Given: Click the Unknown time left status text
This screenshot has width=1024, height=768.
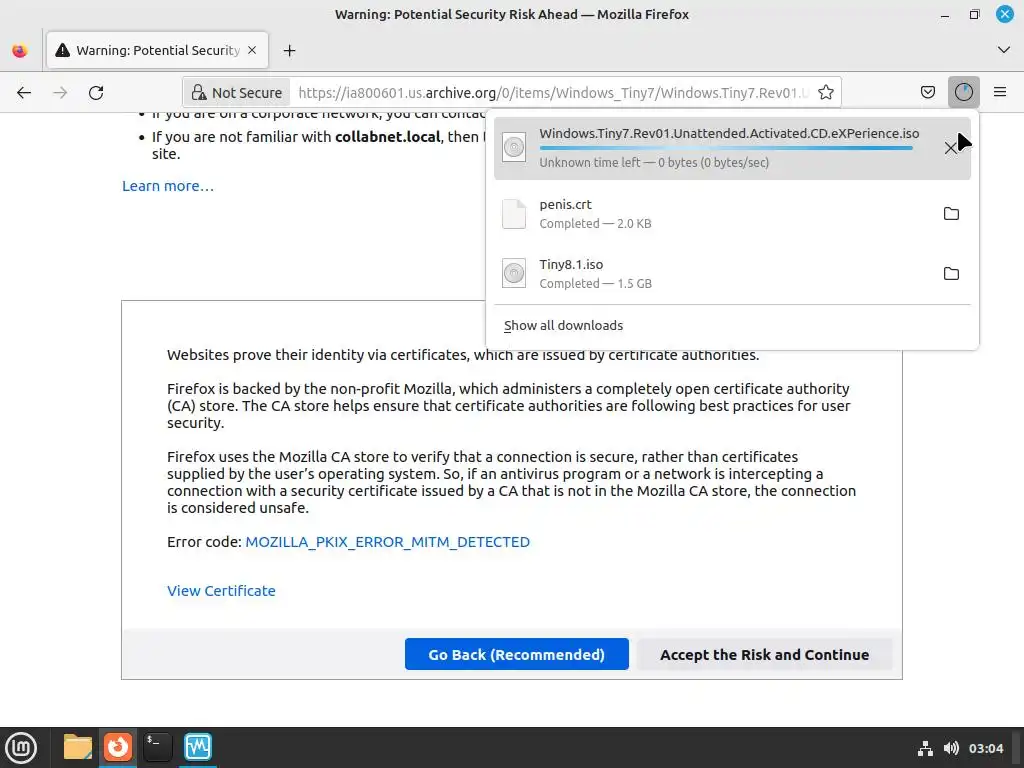Looking at the screenshot, I should click(x=654, y=163).
